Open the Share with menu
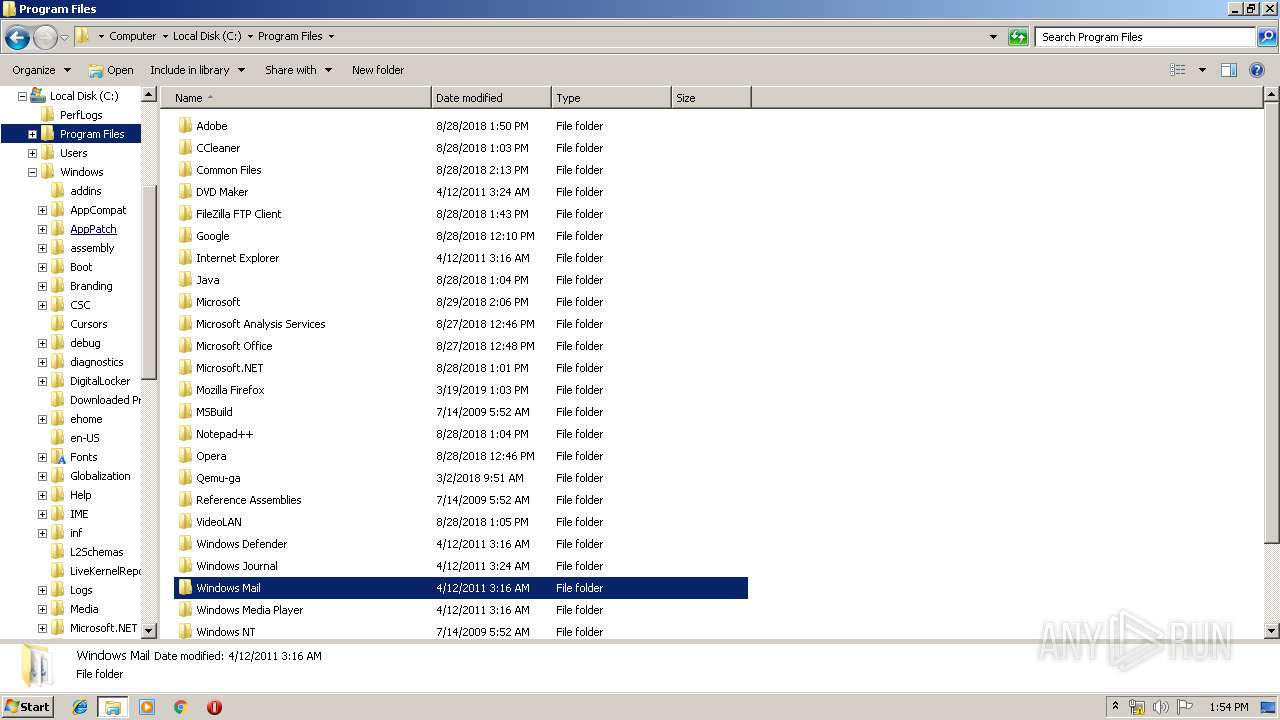Image resolution: width=1280 pixels, height=720 pixels. click(x=297, y=70)
